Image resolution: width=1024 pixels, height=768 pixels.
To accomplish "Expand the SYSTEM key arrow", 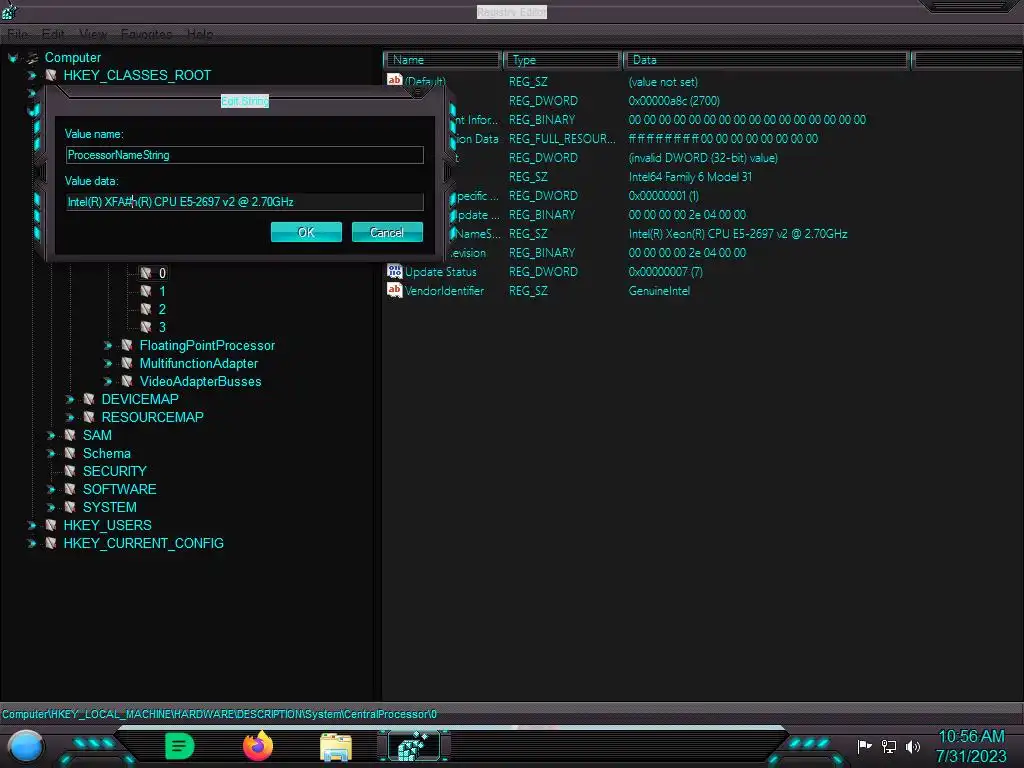I will 50,507.
